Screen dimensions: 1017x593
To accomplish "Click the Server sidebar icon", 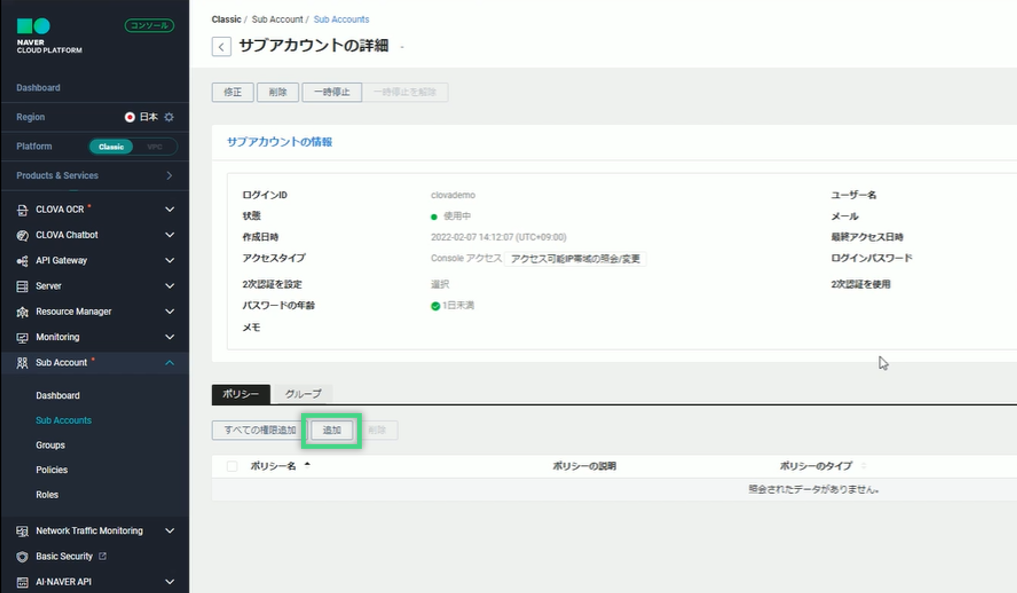I will 23,286.
